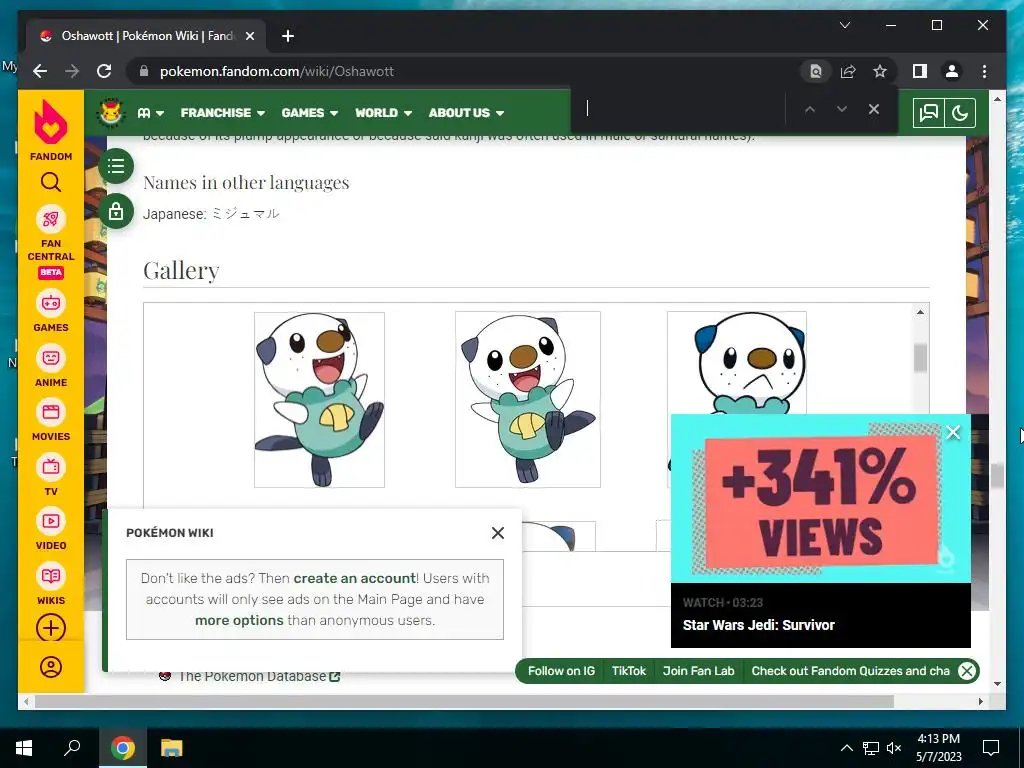
Task: Open the Video sidebar icon
Action: point(51,520)
